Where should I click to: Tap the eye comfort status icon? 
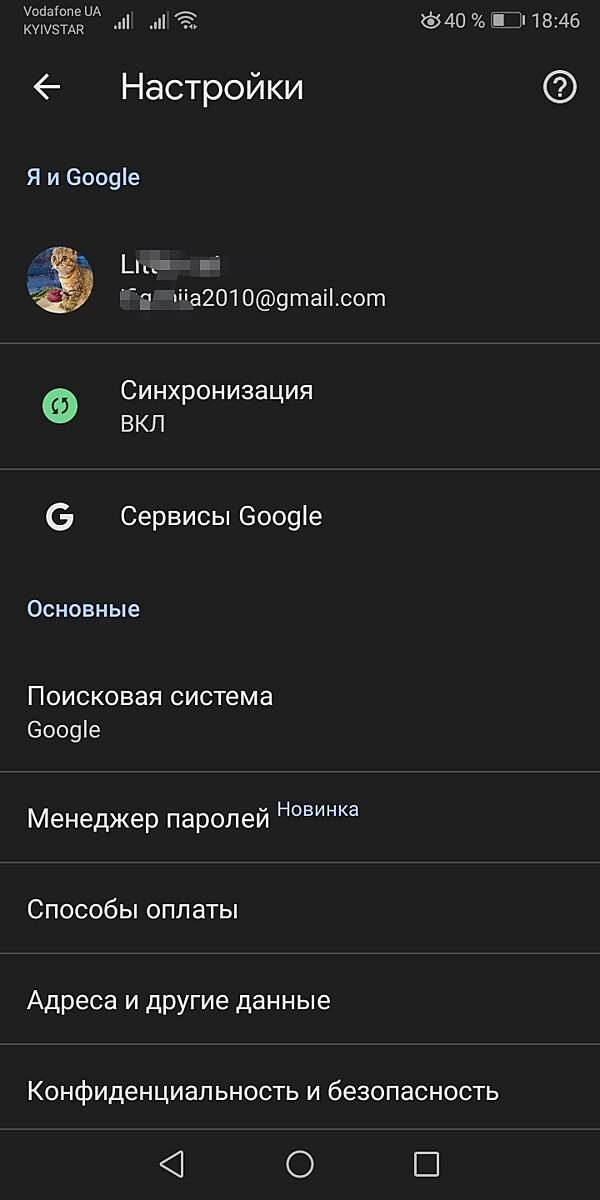point(430,21)
